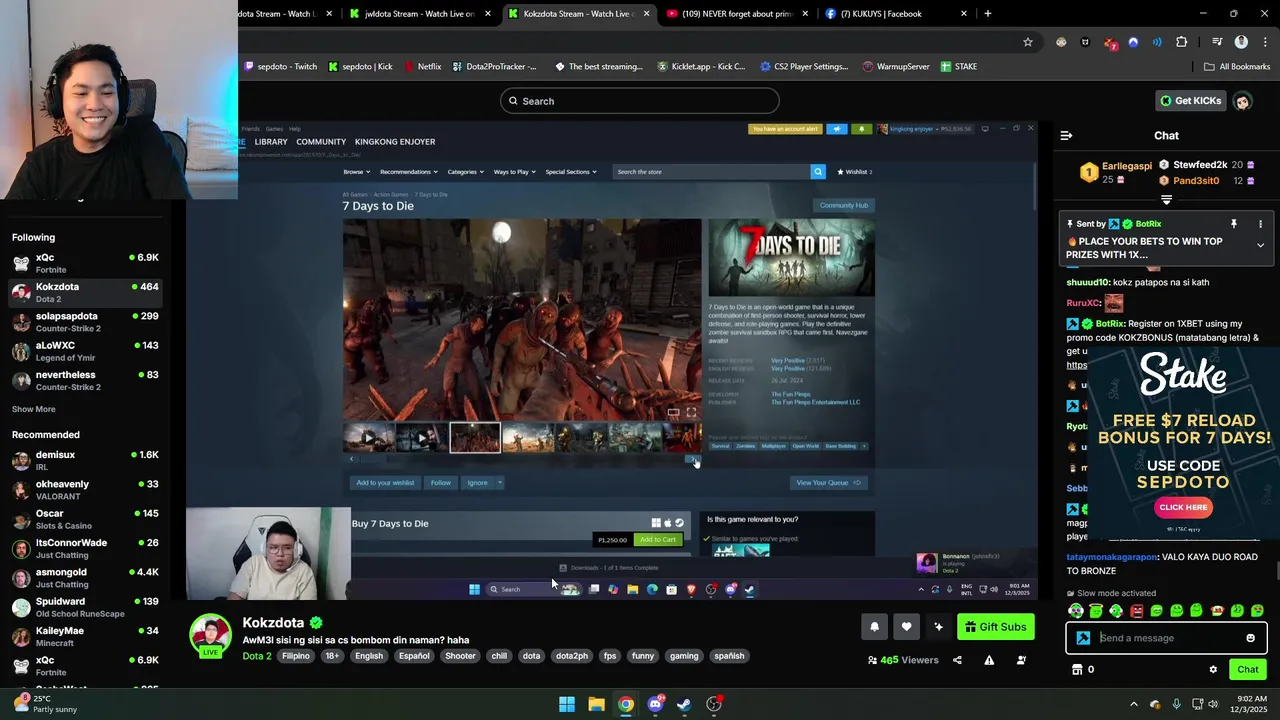Click the Dota 2 category link

point(257,656)
